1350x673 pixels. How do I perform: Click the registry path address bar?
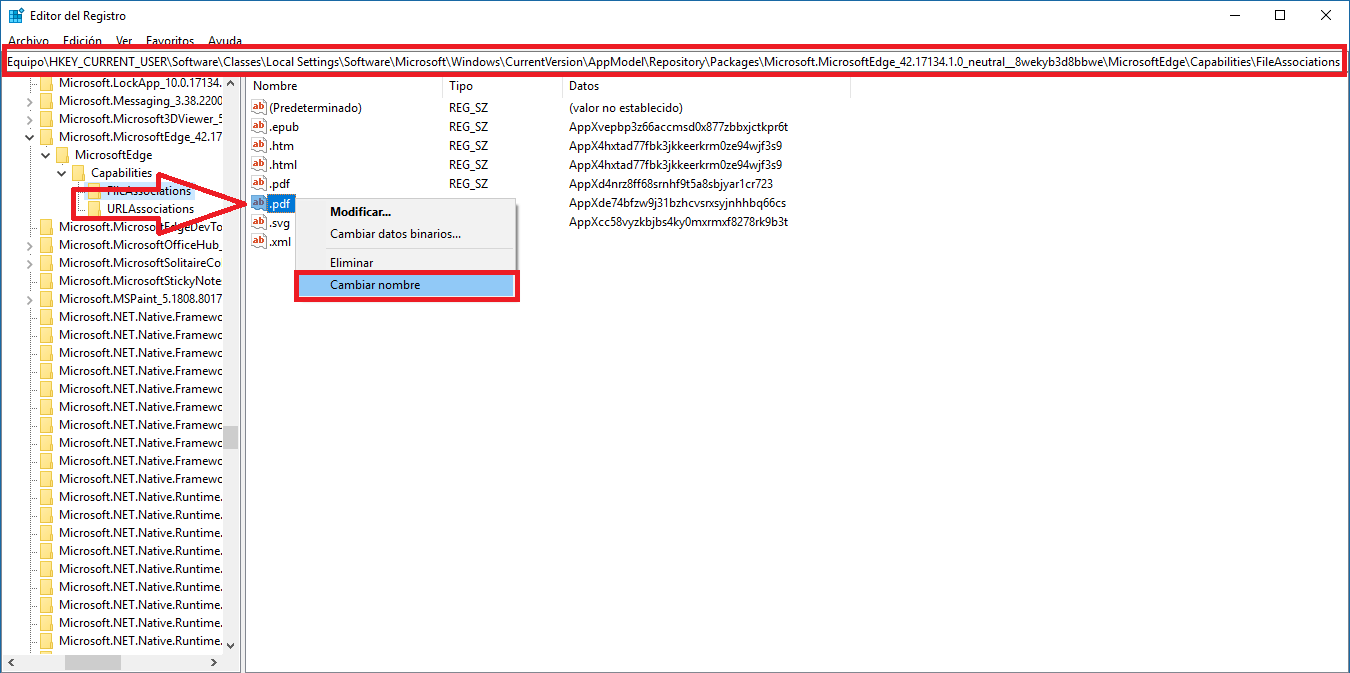(674, 62)
